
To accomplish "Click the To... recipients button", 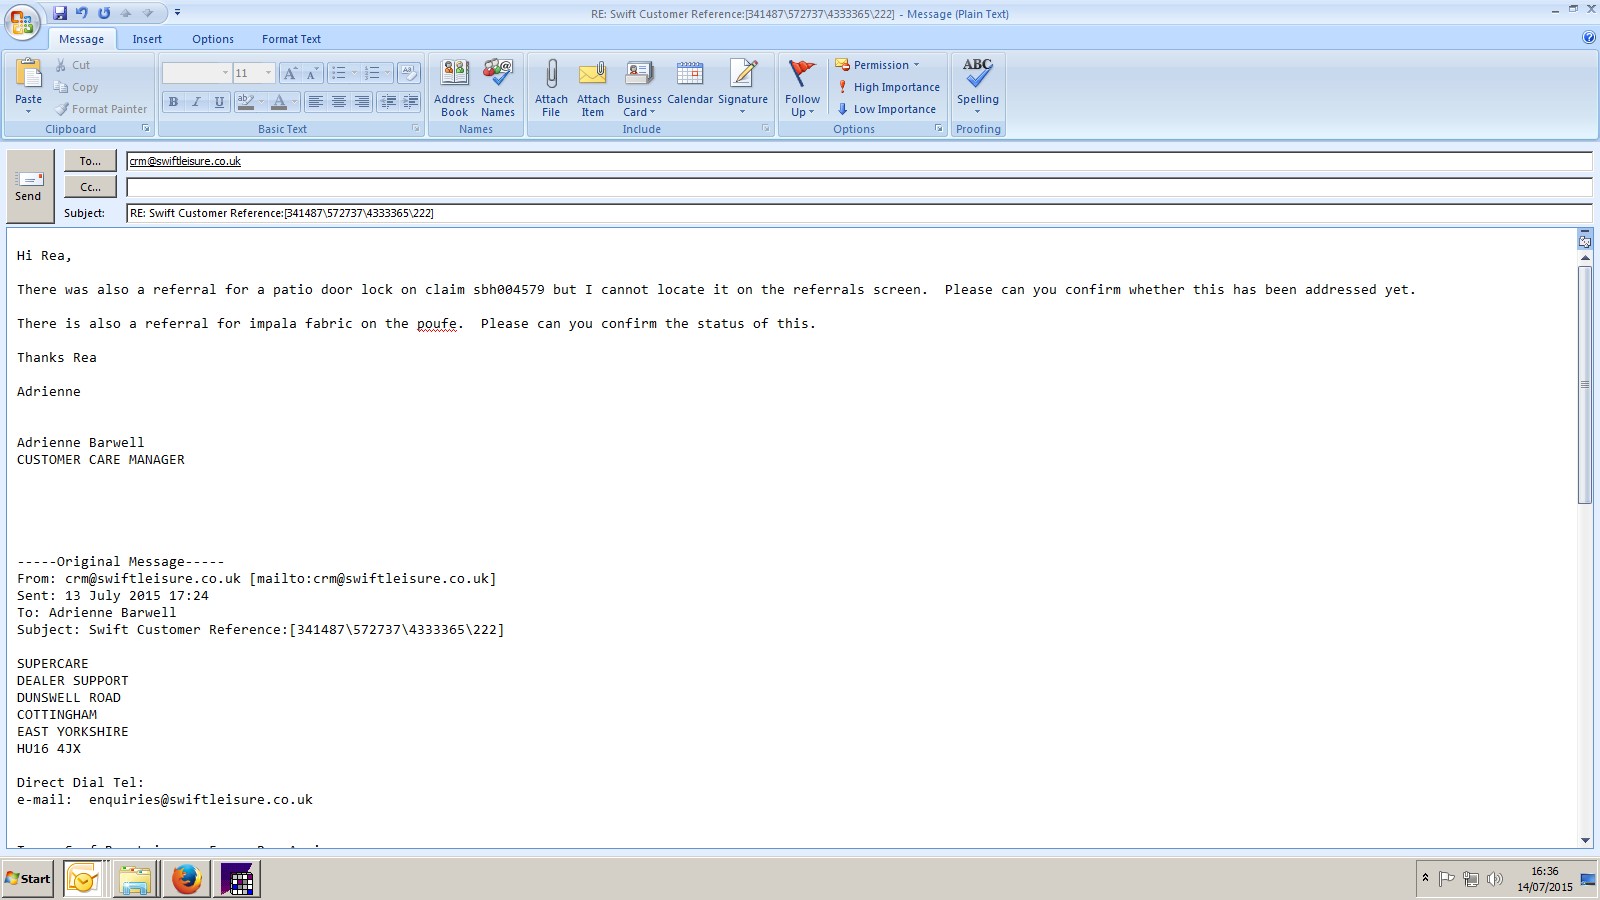I will click(91, 161).
